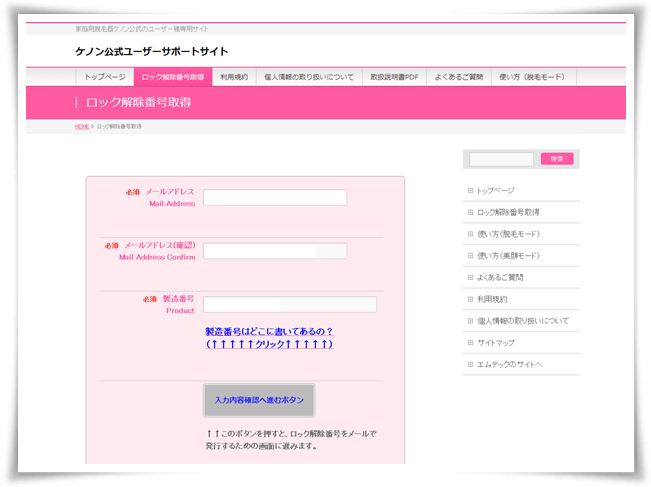Focus the メールアドレス Mail Address field
This screenshot has height=487, width=651.
click(275, 197)
